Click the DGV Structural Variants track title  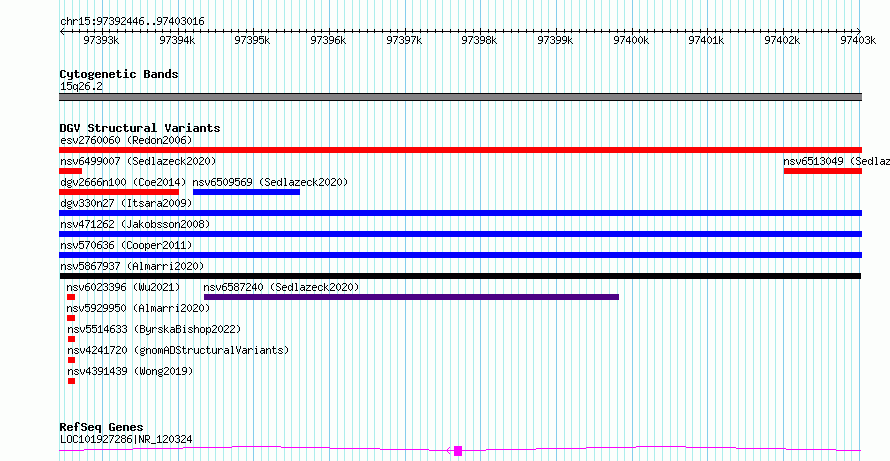tap(140, 128)
